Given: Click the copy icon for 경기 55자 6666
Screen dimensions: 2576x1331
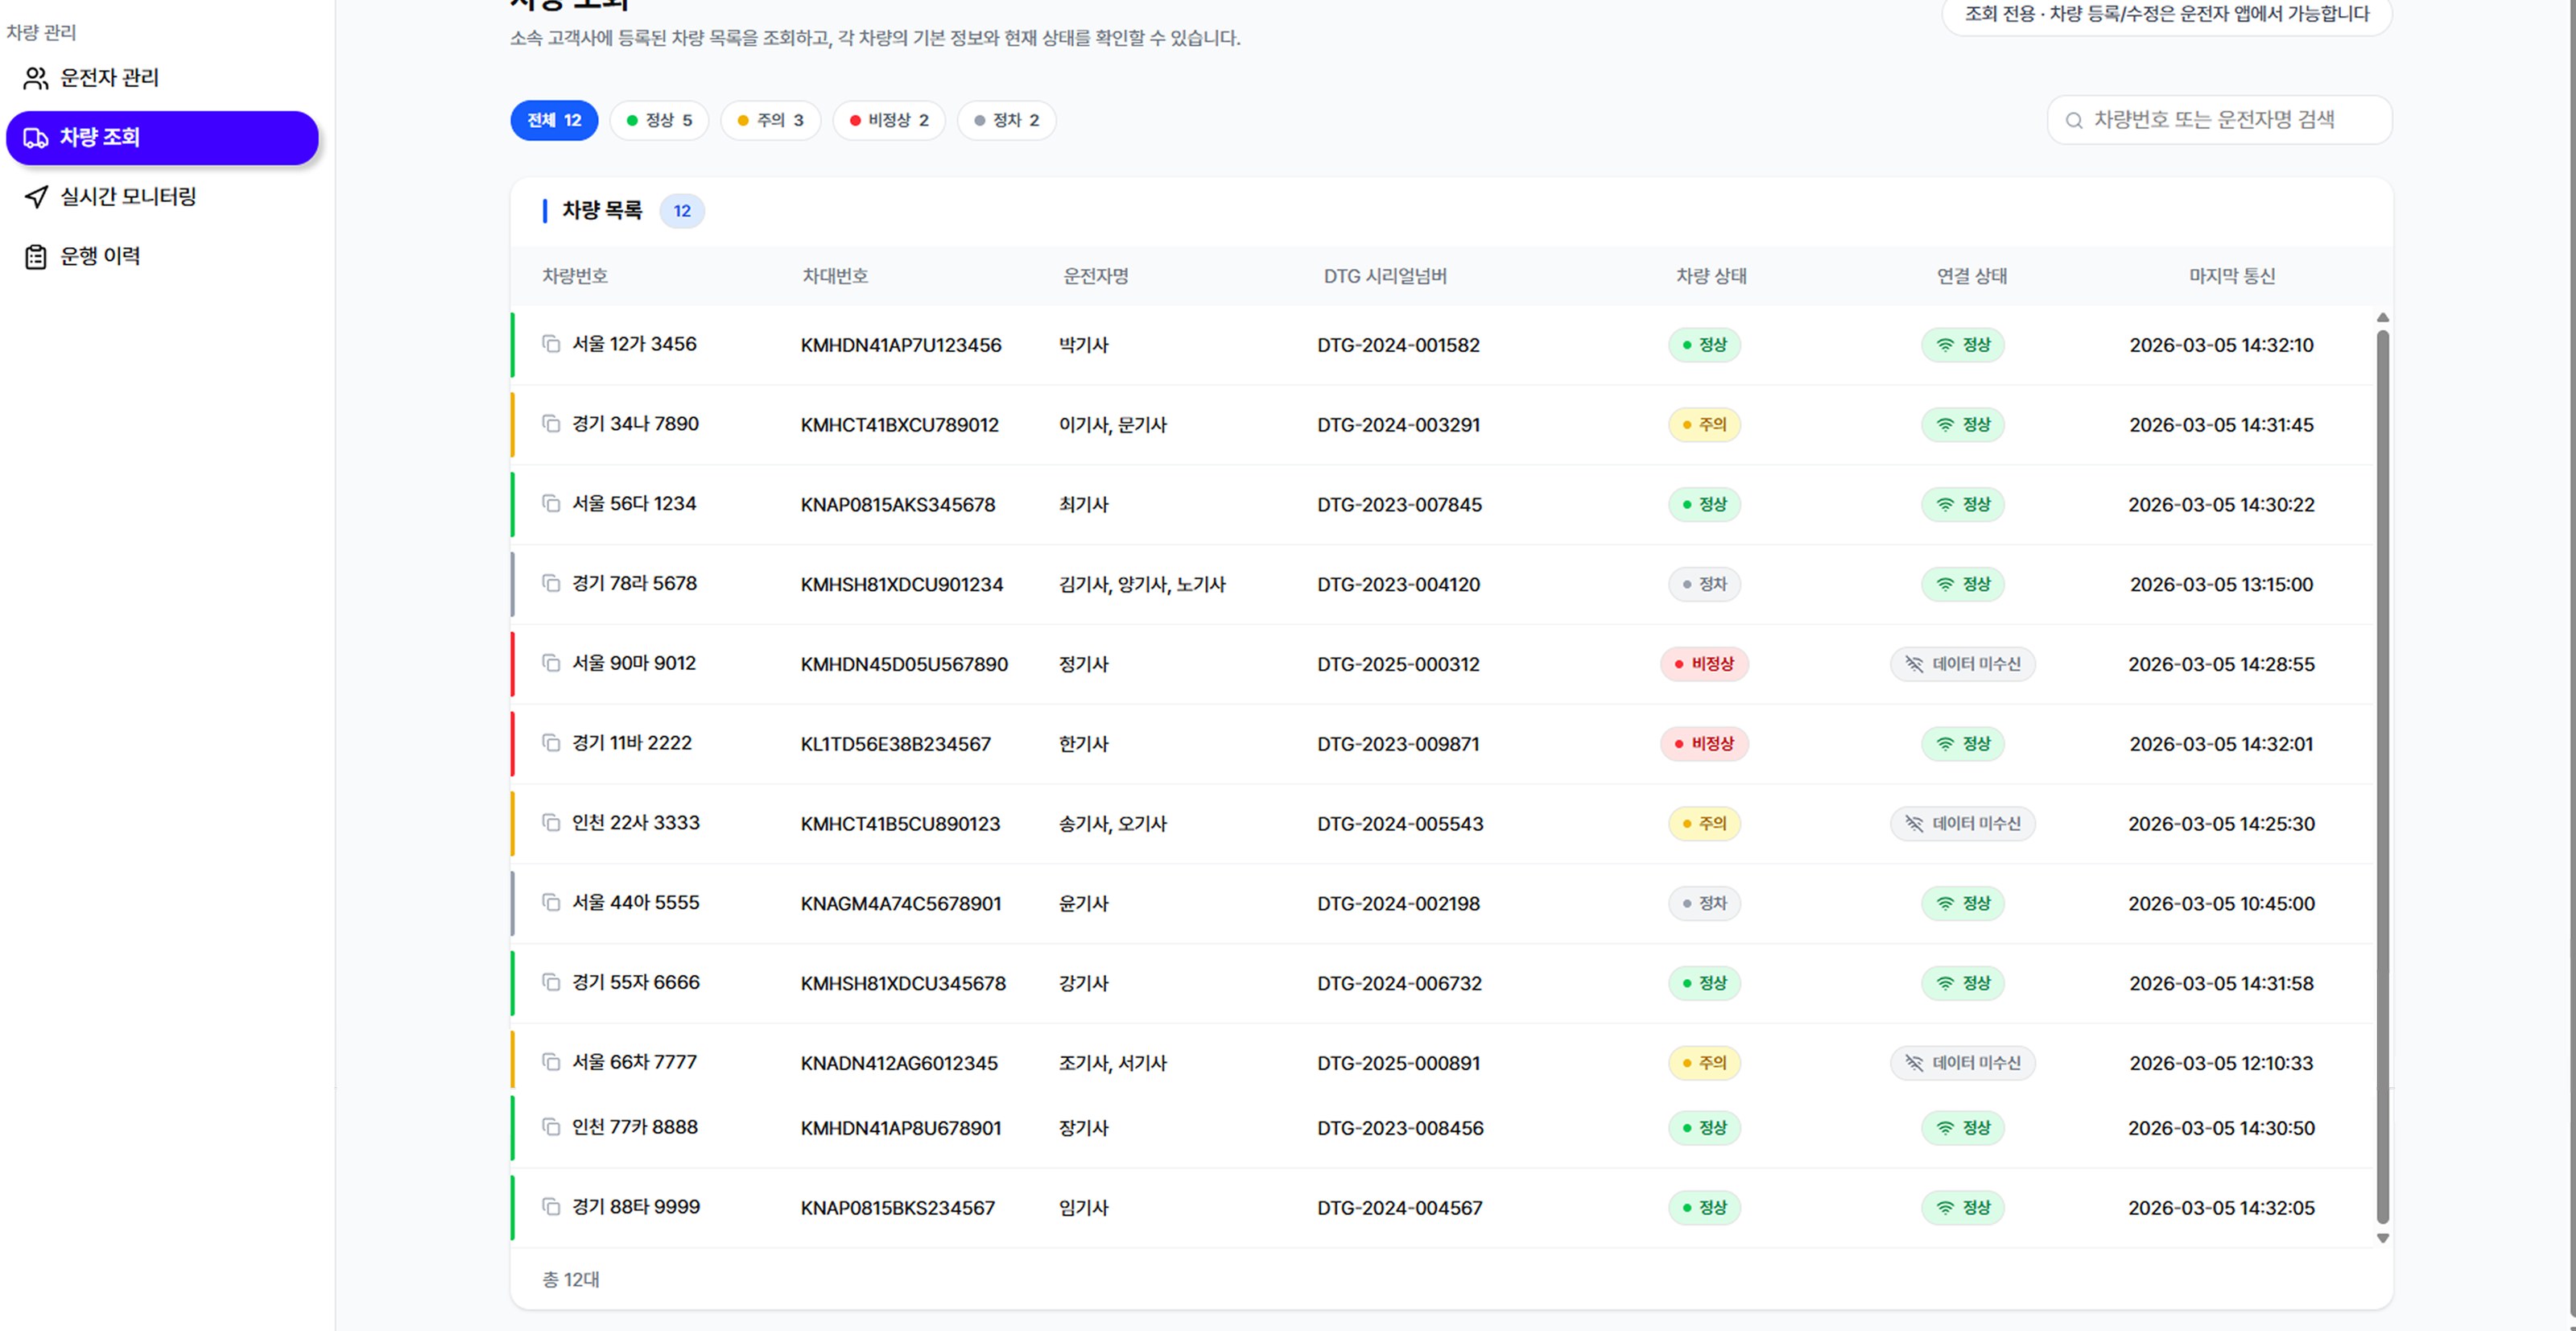Looking at the screenshot, I should [x=551, y=982].
